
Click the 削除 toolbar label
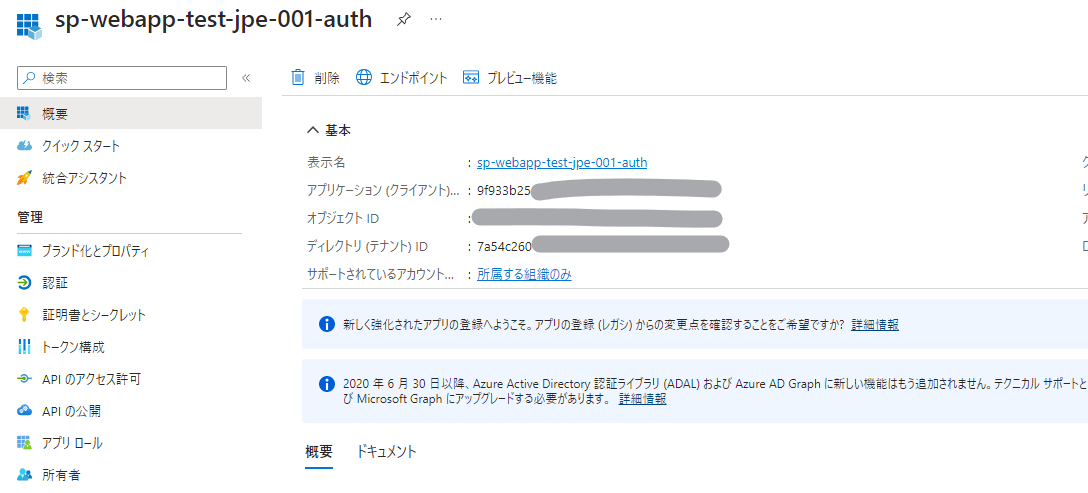point(327,78)
